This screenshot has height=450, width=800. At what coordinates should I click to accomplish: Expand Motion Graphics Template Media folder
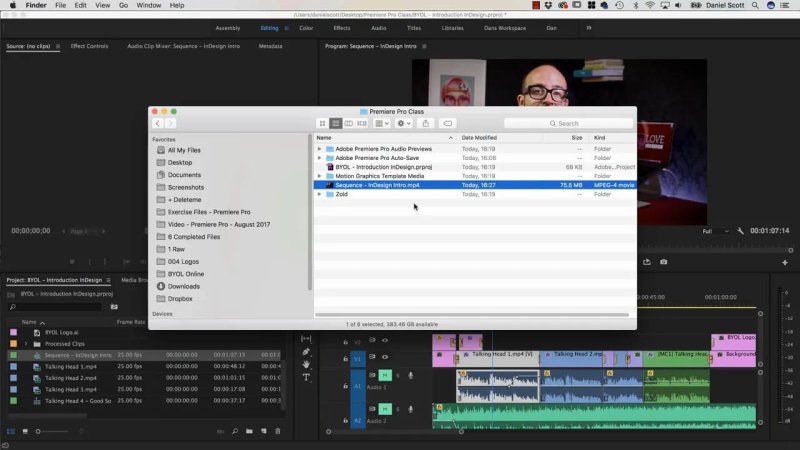pyautogui.click(x=319, y=176)
